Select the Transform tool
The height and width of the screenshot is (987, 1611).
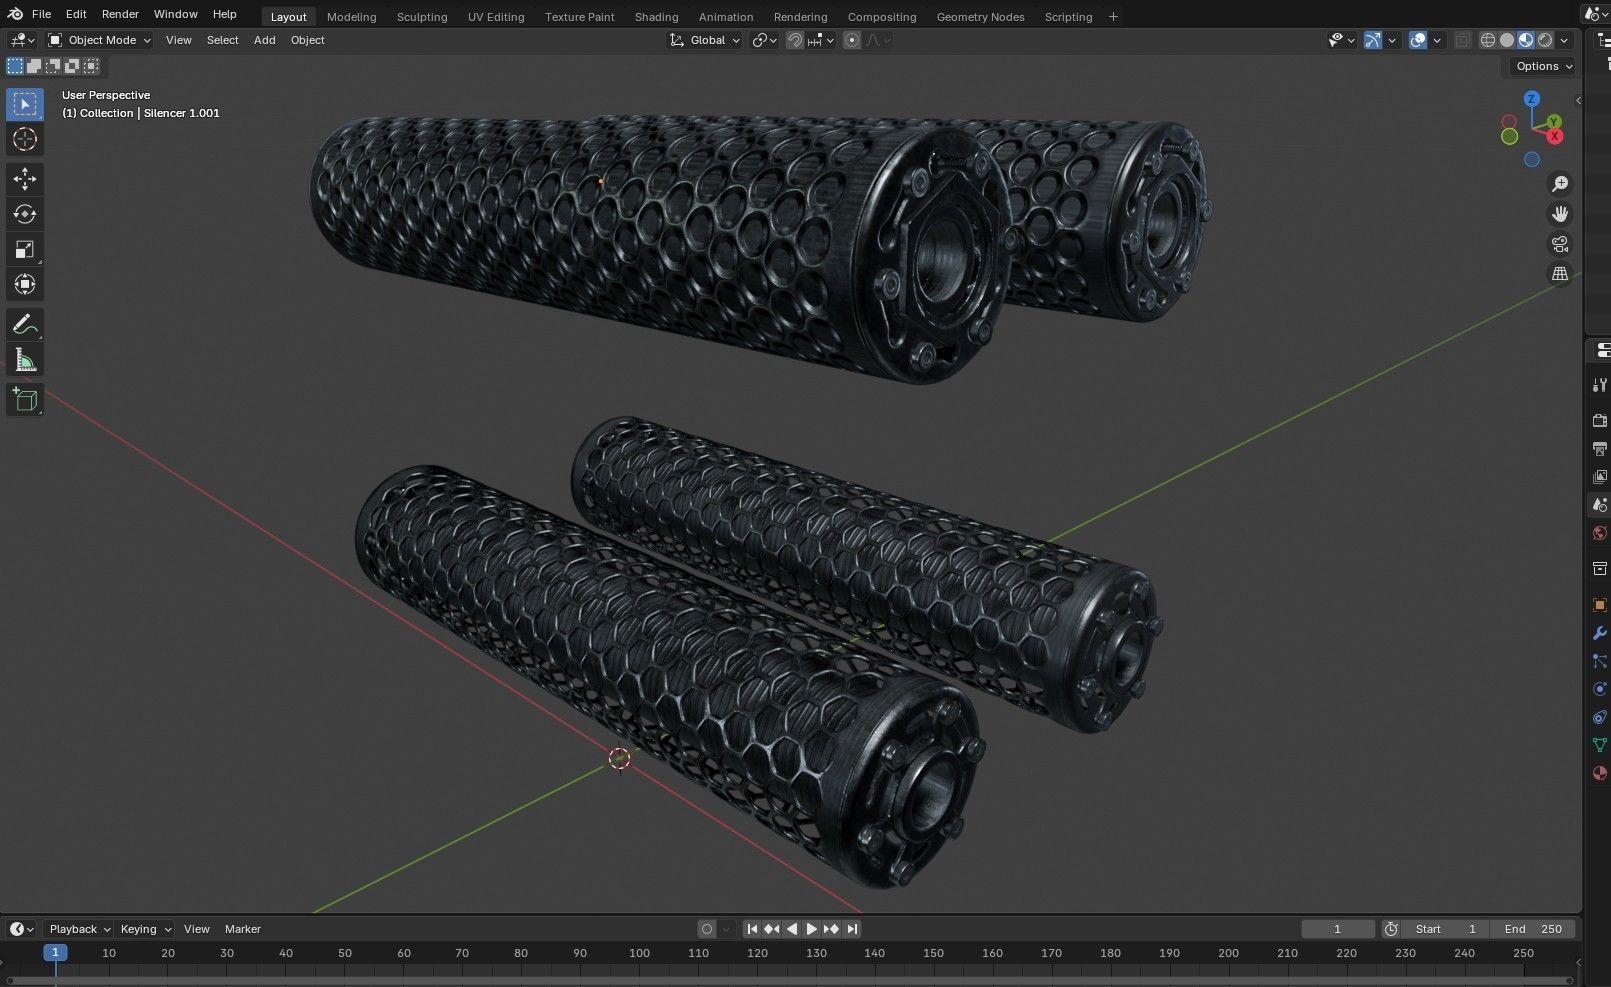coord(25,284)
